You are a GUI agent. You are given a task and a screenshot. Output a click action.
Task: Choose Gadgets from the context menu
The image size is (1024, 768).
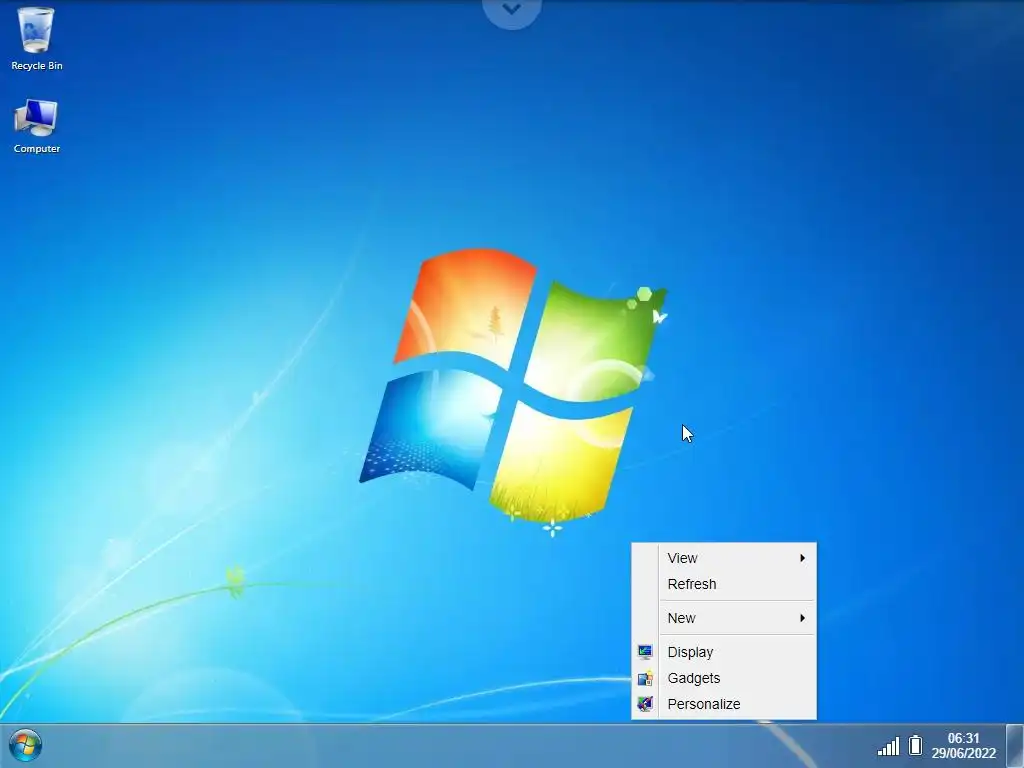click(x=724, y=678)
